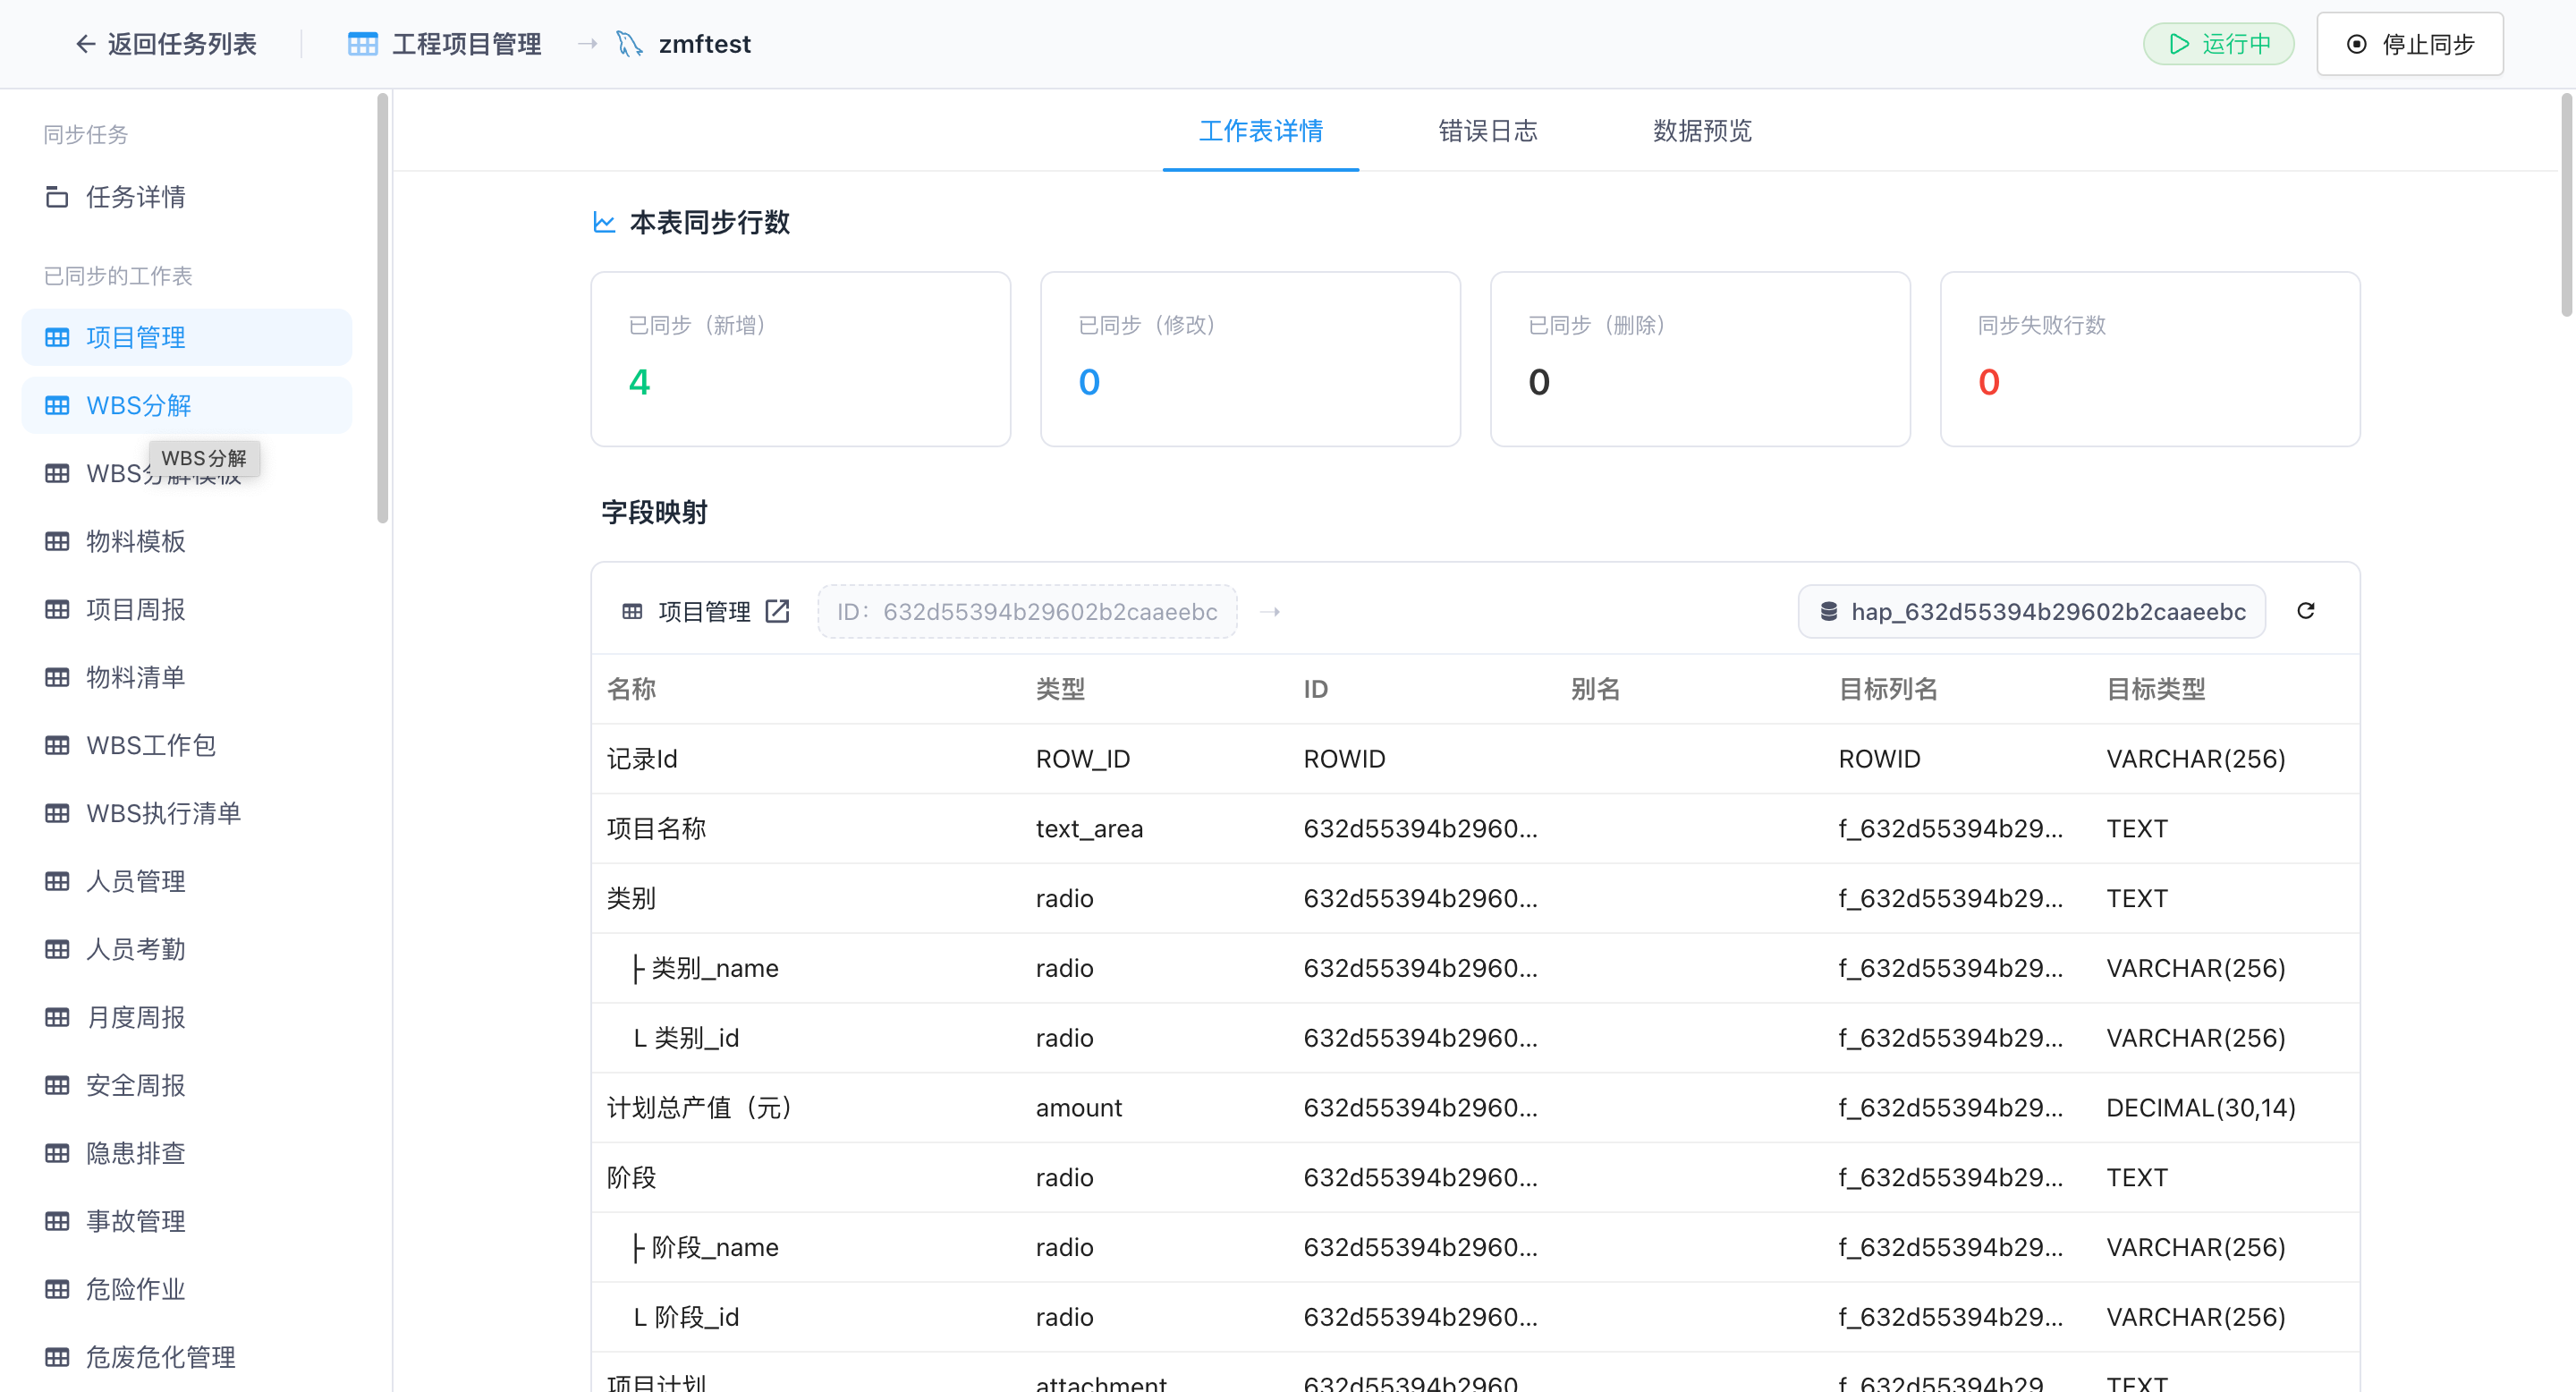2576x1392 pixels.
Task: Click the 任务详情 folder icon in the sidebar
Action: coord(57,197)
